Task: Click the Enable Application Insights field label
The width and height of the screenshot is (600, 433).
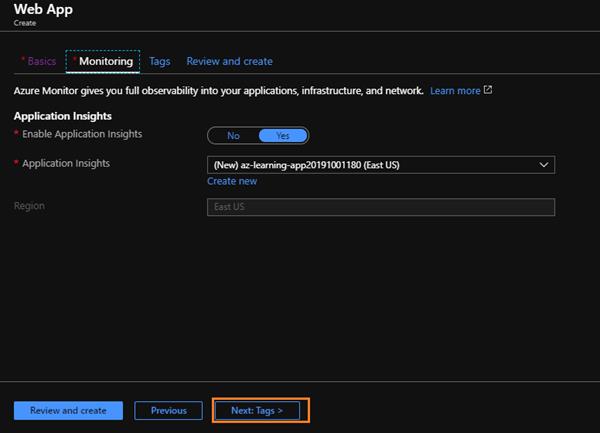Action: click(x=82, y=134)
